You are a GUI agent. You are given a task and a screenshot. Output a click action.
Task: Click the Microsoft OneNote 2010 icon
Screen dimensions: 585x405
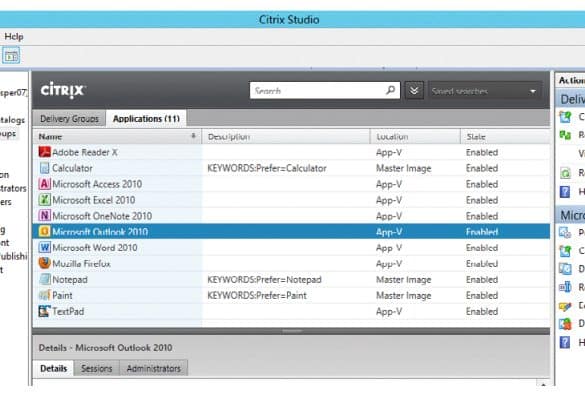coord(44,216)
